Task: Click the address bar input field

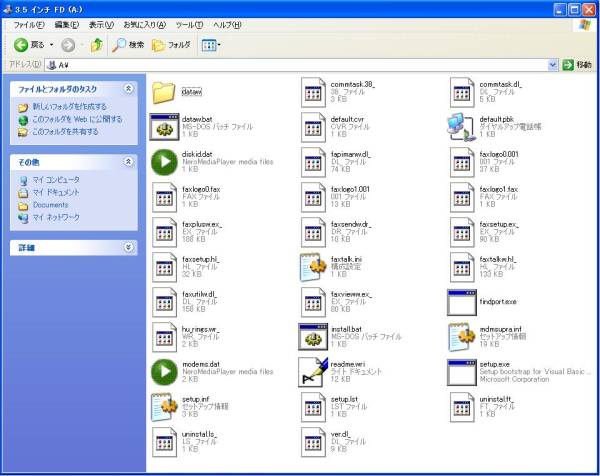Action: click(x=300, y=65)
